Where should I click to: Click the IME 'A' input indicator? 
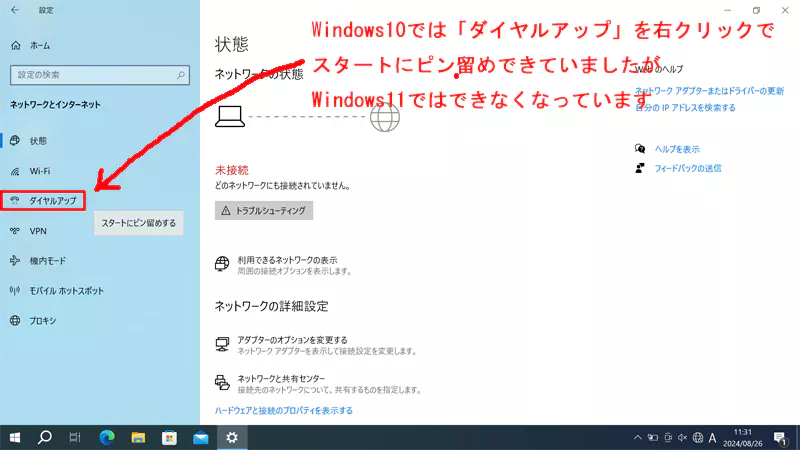713,438
